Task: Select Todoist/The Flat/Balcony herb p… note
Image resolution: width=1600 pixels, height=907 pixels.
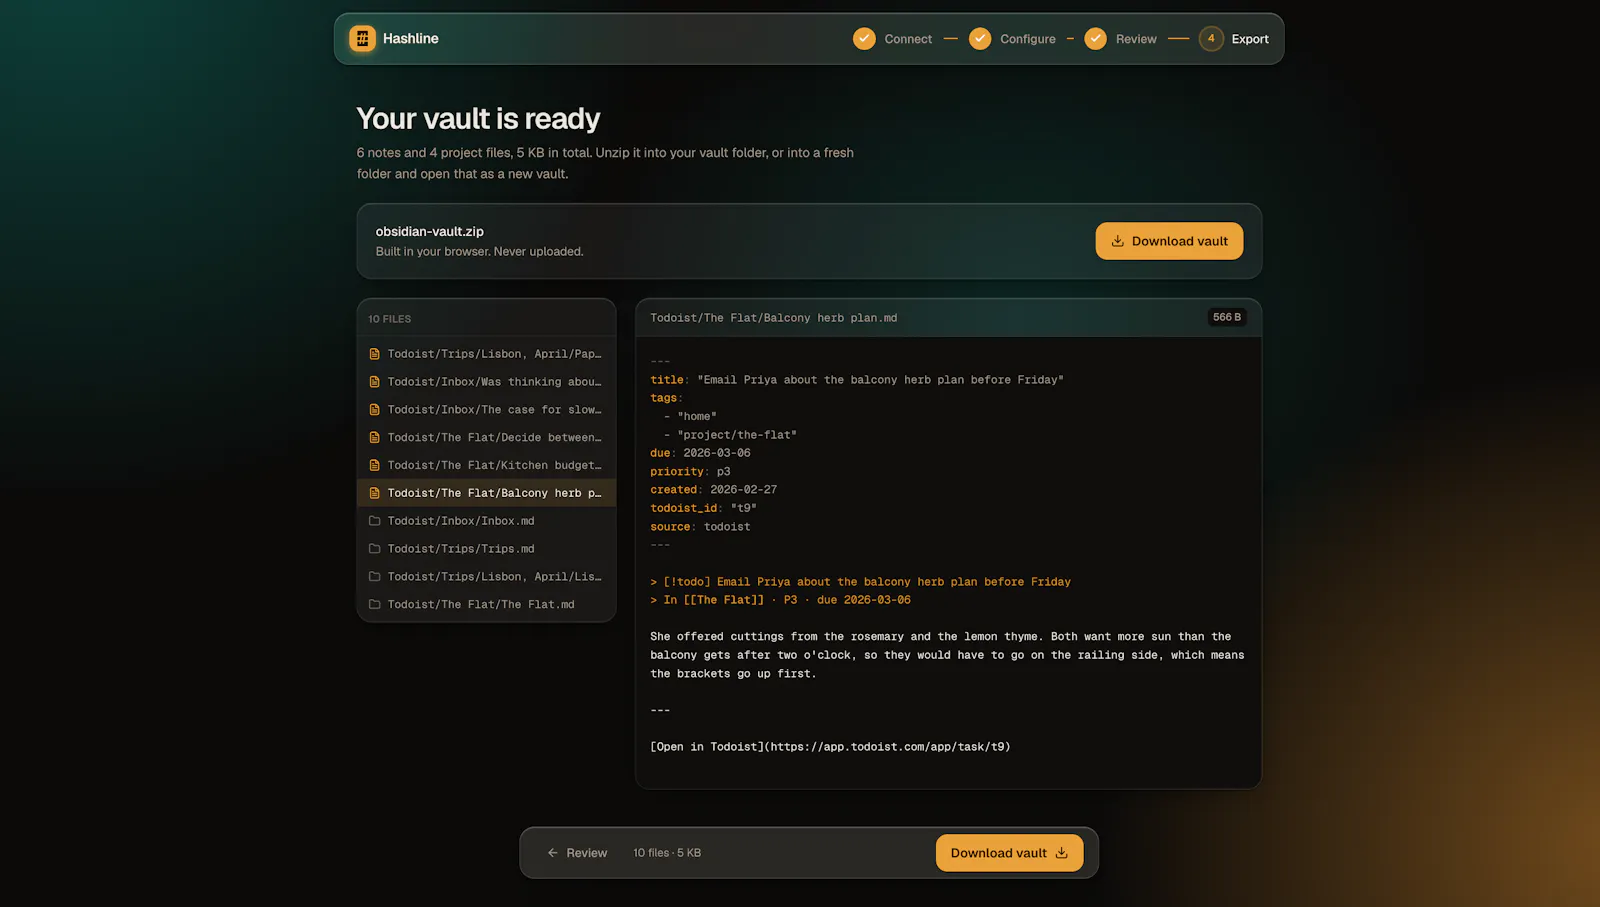Action: click(487, 493)
